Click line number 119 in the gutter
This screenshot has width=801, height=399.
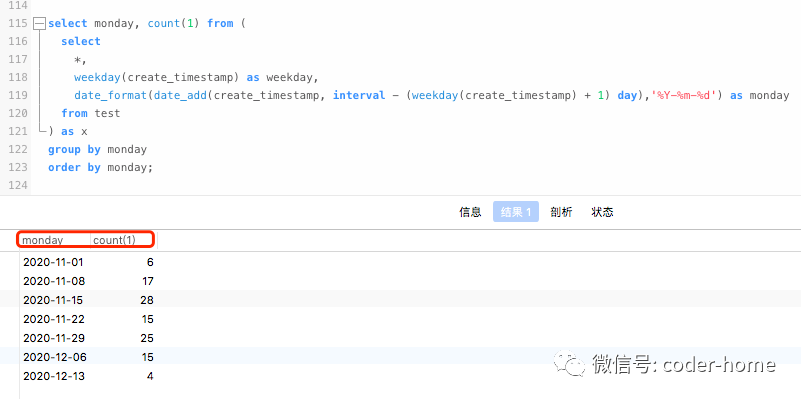pos(18,95)
